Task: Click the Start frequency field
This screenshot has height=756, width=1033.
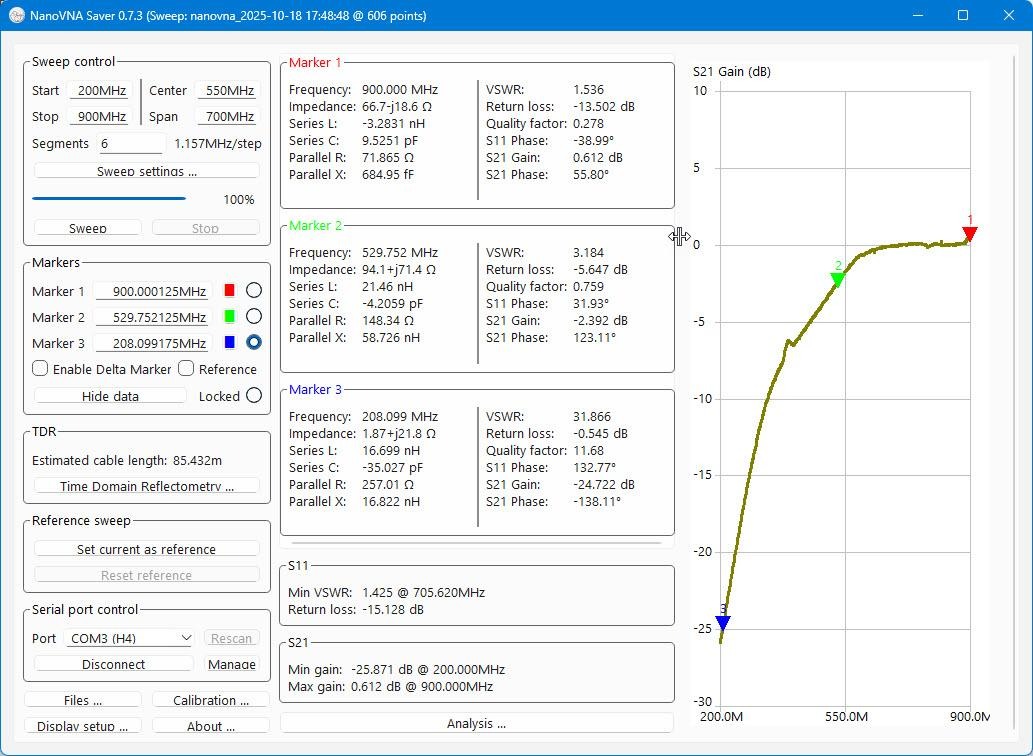Action: click(x=100, y=90)
